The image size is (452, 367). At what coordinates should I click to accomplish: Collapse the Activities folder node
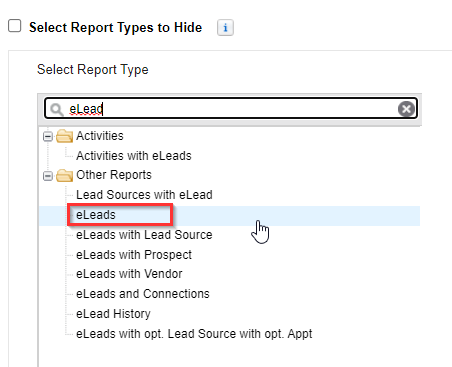pyautogui.click(x=48, y=136)
